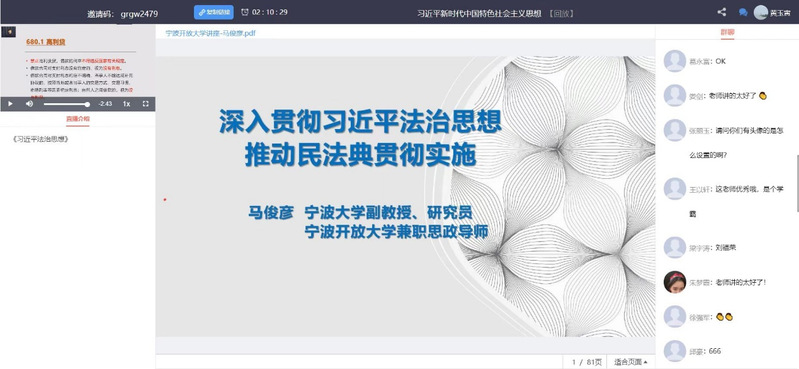Viewport: 799px width, 369px height.
Task: Click the video progress slider handle
Action: coord(87,104)
